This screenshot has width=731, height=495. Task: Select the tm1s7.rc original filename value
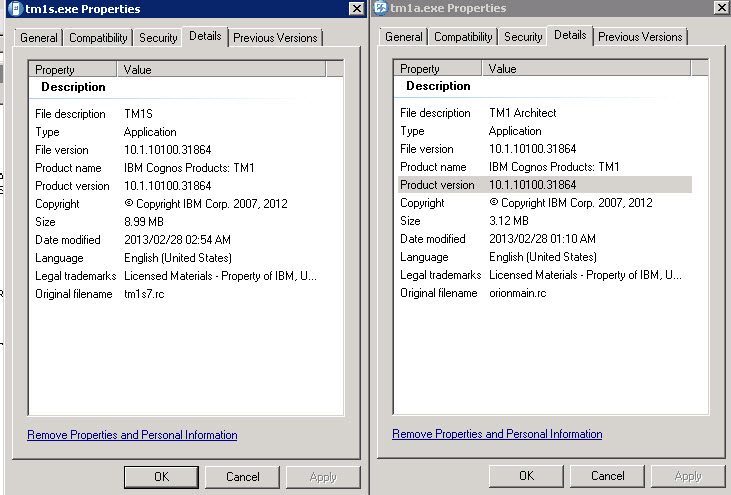(144, 294)
